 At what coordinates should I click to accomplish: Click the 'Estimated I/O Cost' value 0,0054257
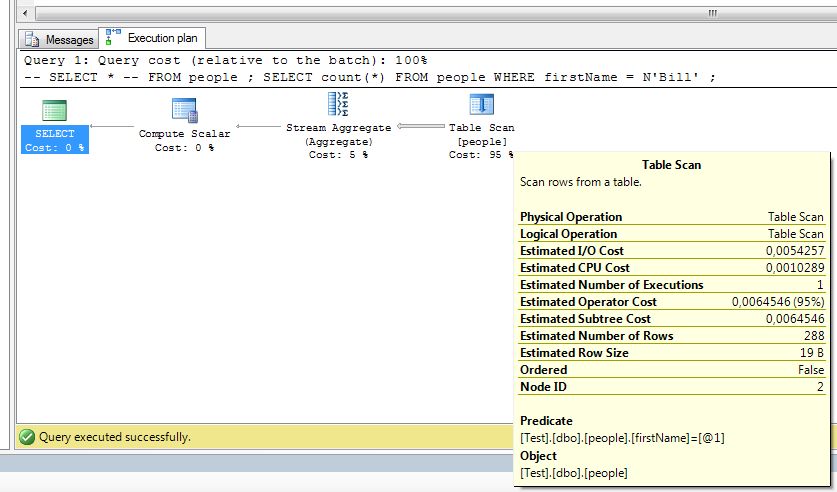[795, 251]
